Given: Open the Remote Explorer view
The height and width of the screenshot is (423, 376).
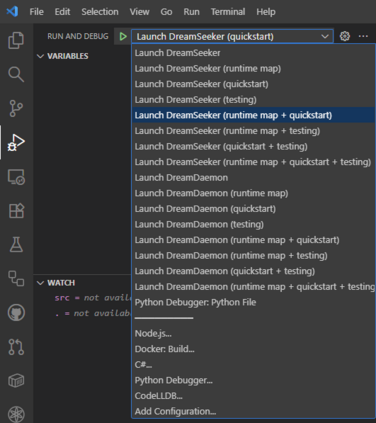Looking at the screenshot, I should [16, 177].
